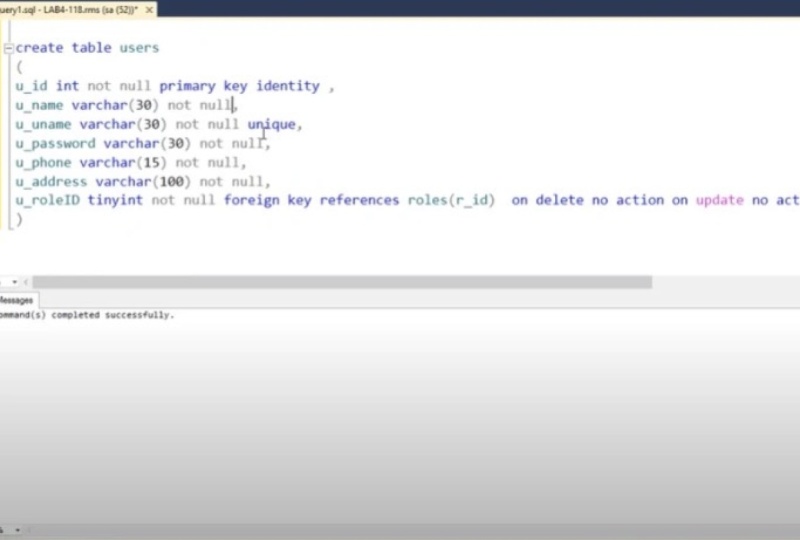Click the 'create' keyword

click(39, 47)
